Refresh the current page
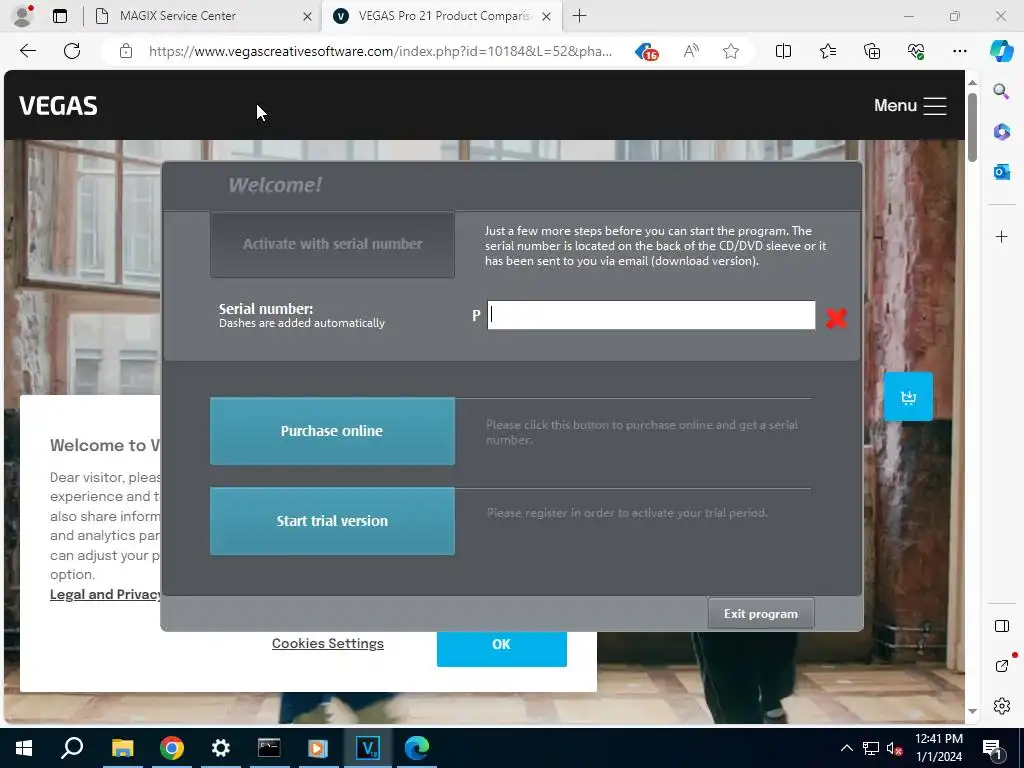The image size is (1024, 768). (72, 51)
